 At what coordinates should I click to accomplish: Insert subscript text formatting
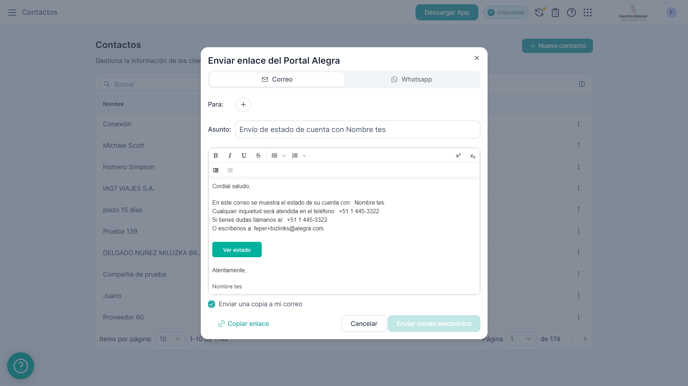[473, 156]
